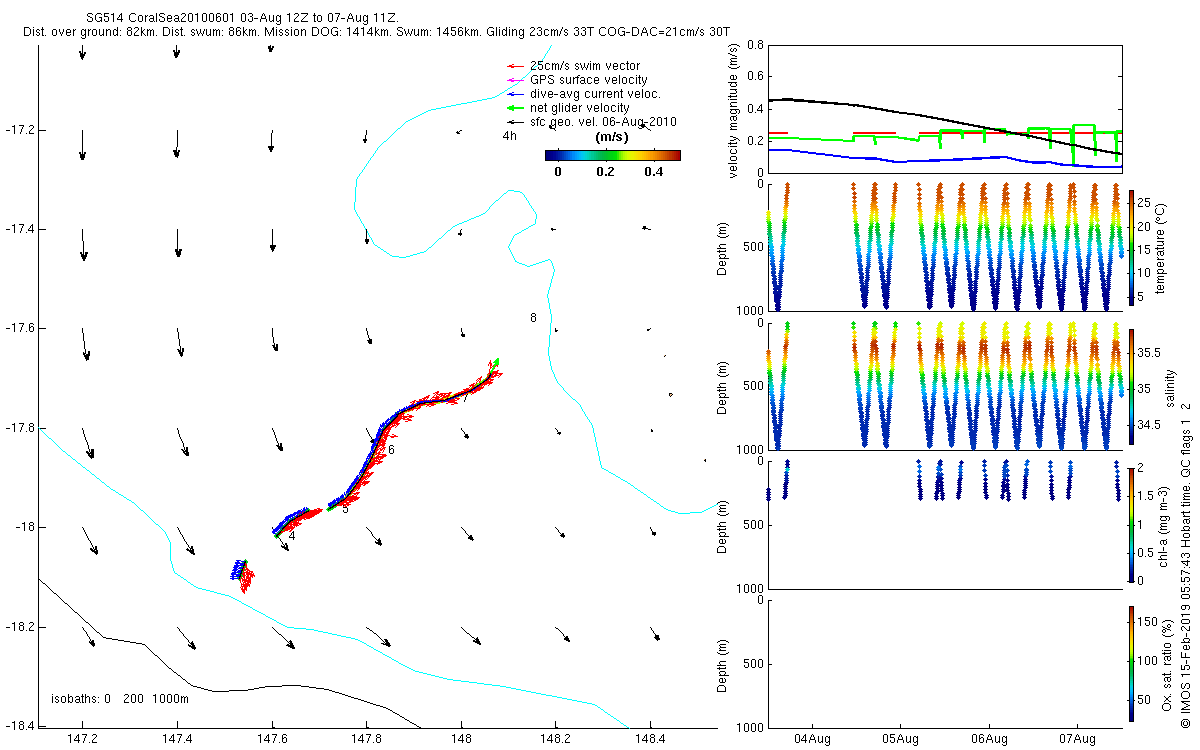Image resolution: width=1200 pixels, height=750 pixels.
Task: Click the map longitude tick '147.2'
Action: pos(82,740)
